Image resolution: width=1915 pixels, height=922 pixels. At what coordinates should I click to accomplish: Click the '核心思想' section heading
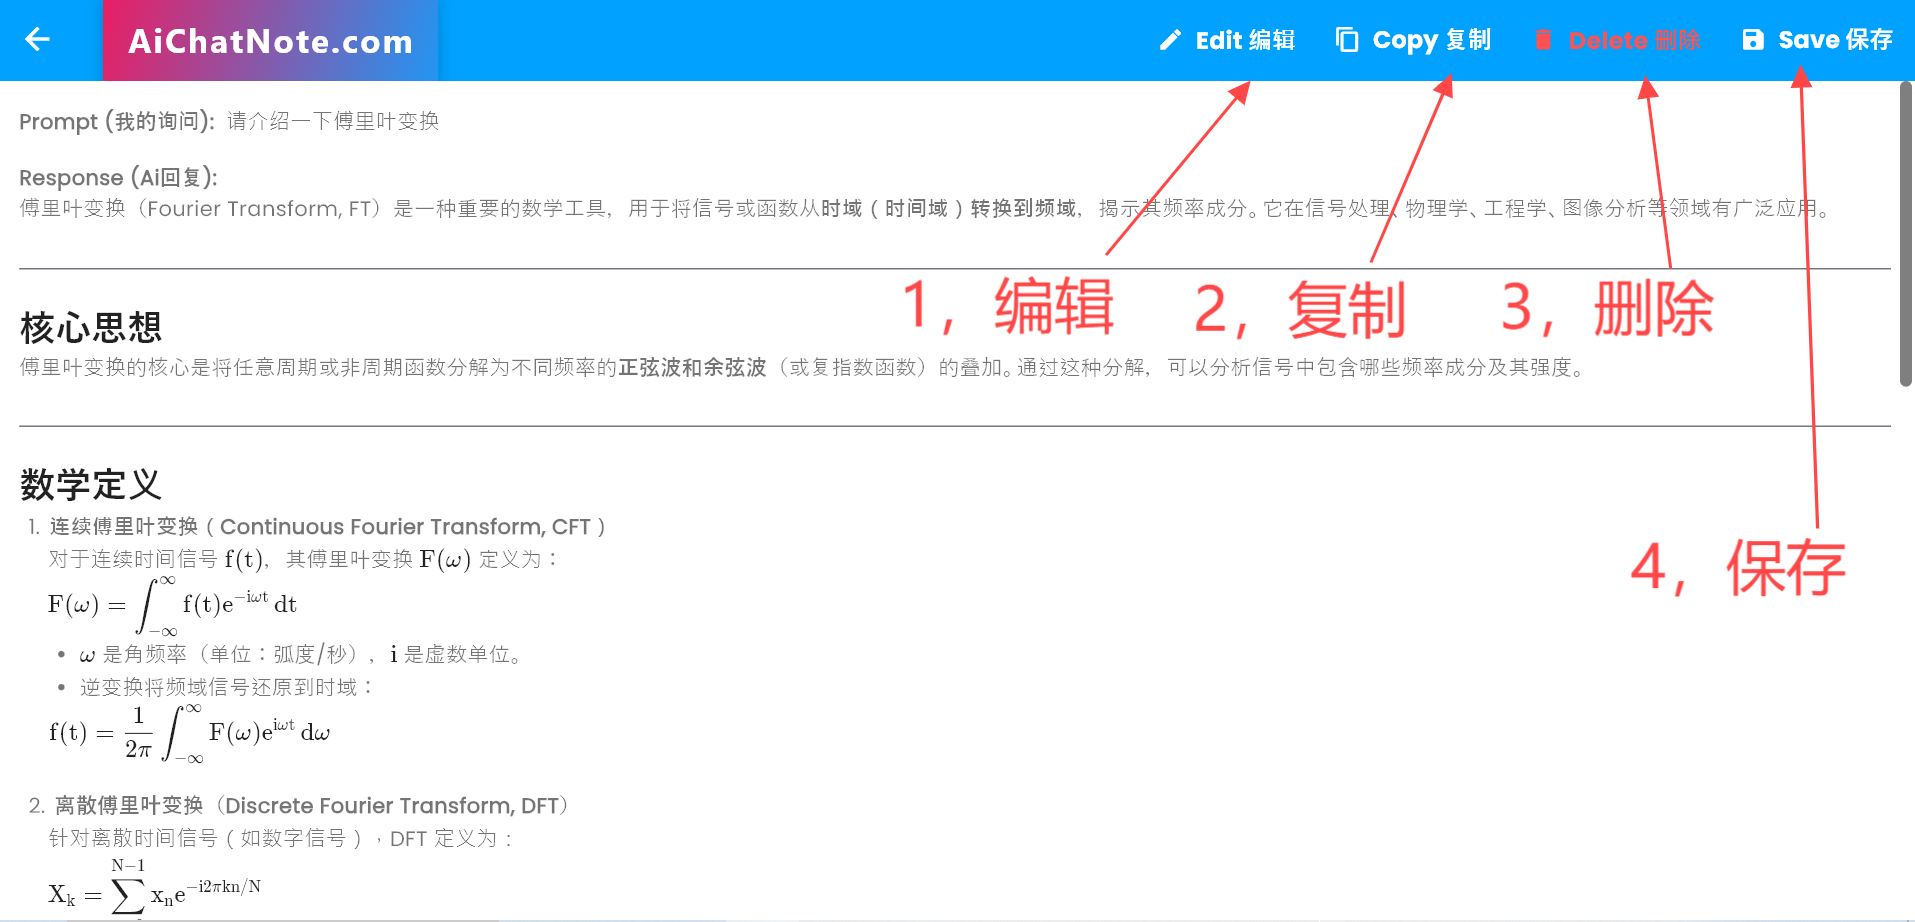pyautogui.click(x=91, y=325)
